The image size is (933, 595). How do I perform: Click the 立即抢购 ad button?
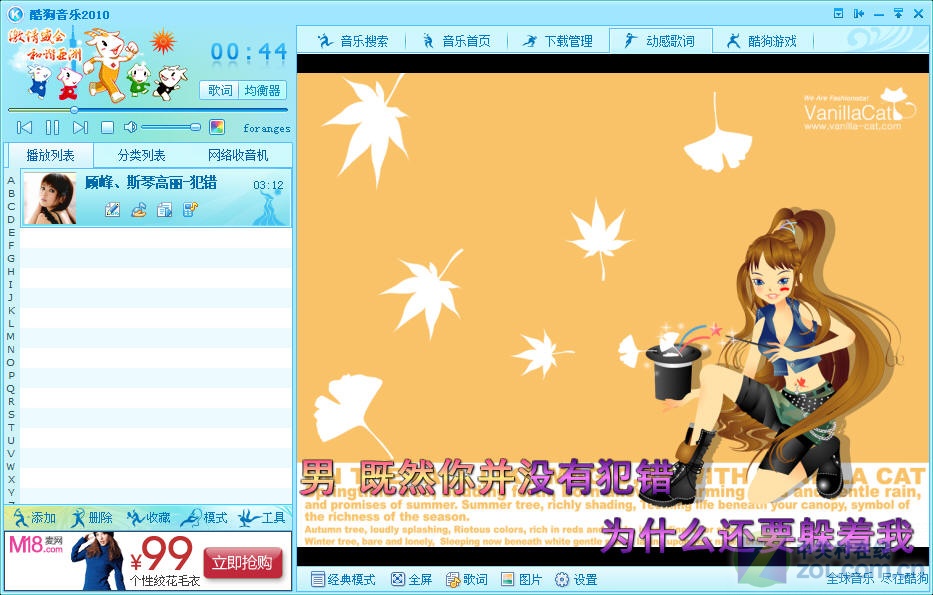coord(242,562)
